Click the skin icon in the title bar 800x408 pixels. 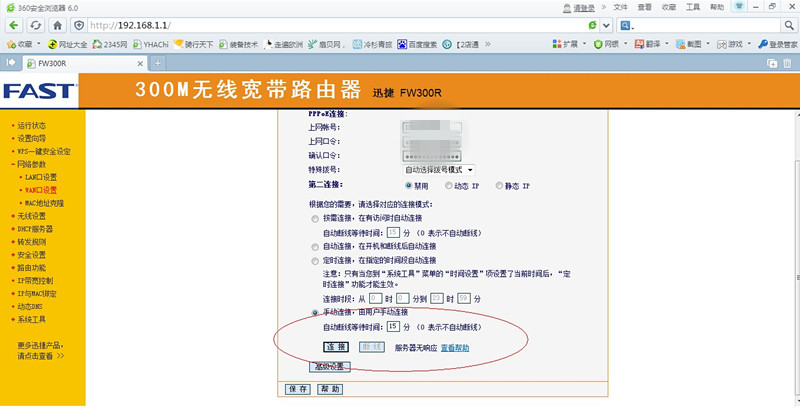(x=739, y=6)
